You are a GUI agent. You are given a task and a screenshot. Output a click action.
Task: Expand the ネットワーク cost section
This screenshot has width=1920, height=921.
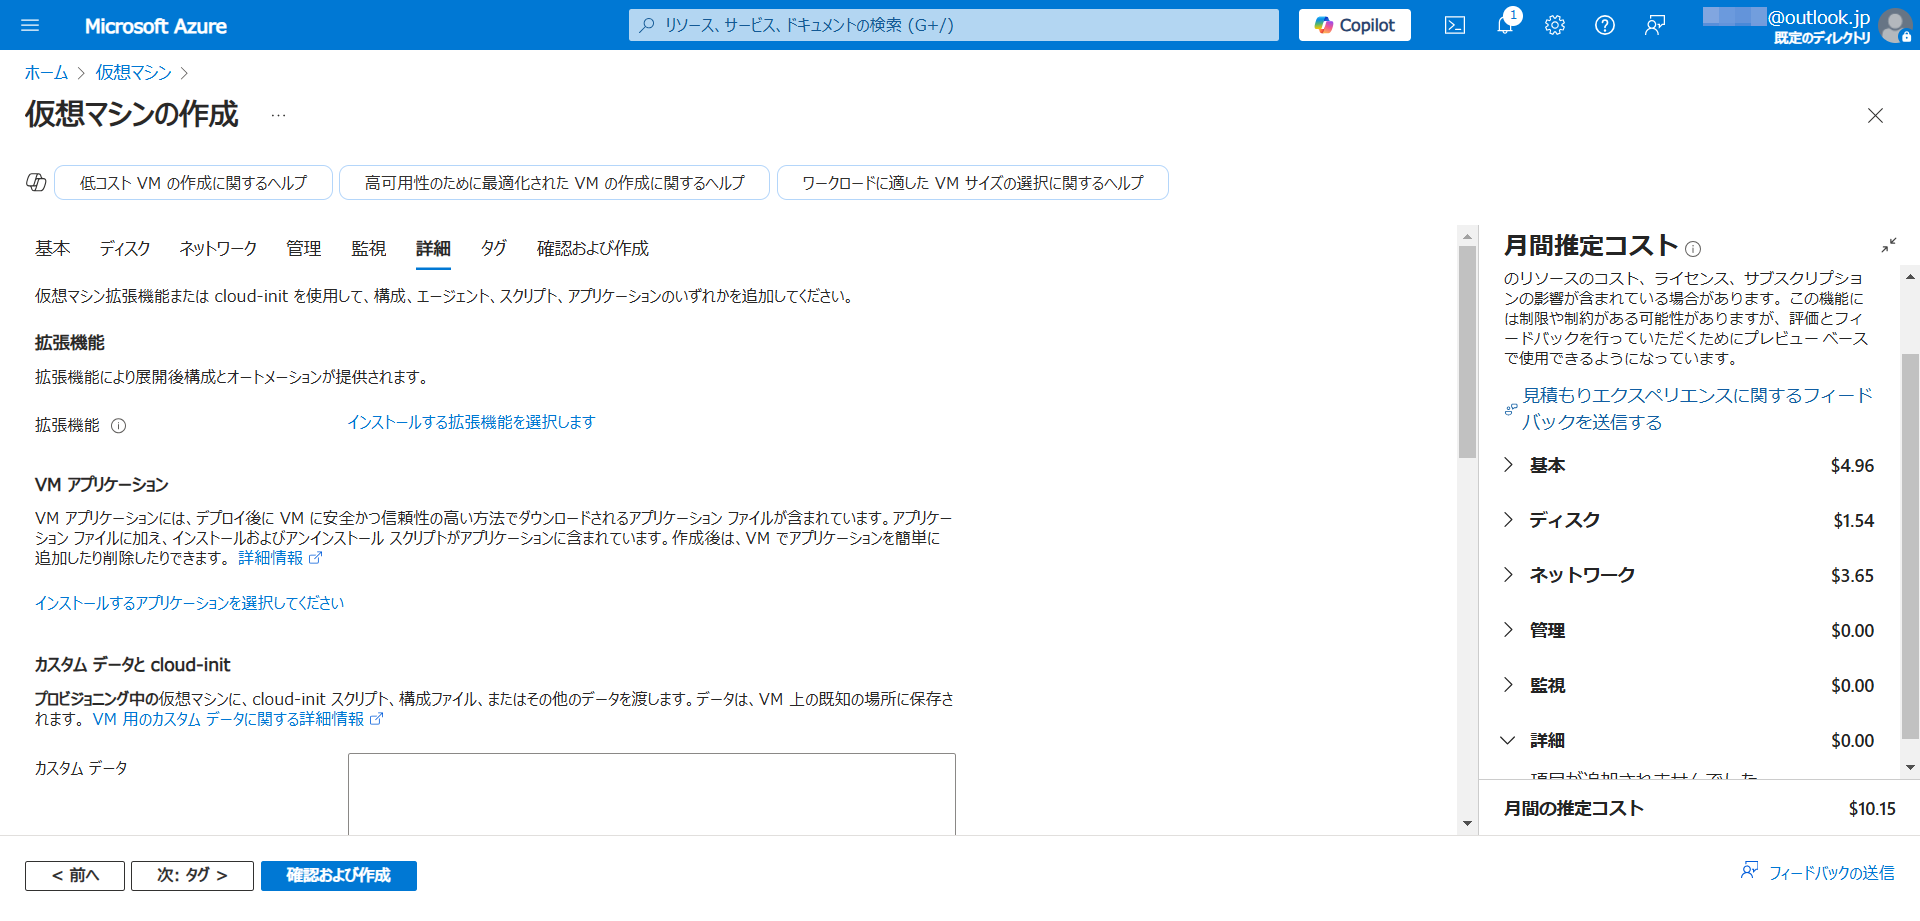click(x=1508, y=575)
